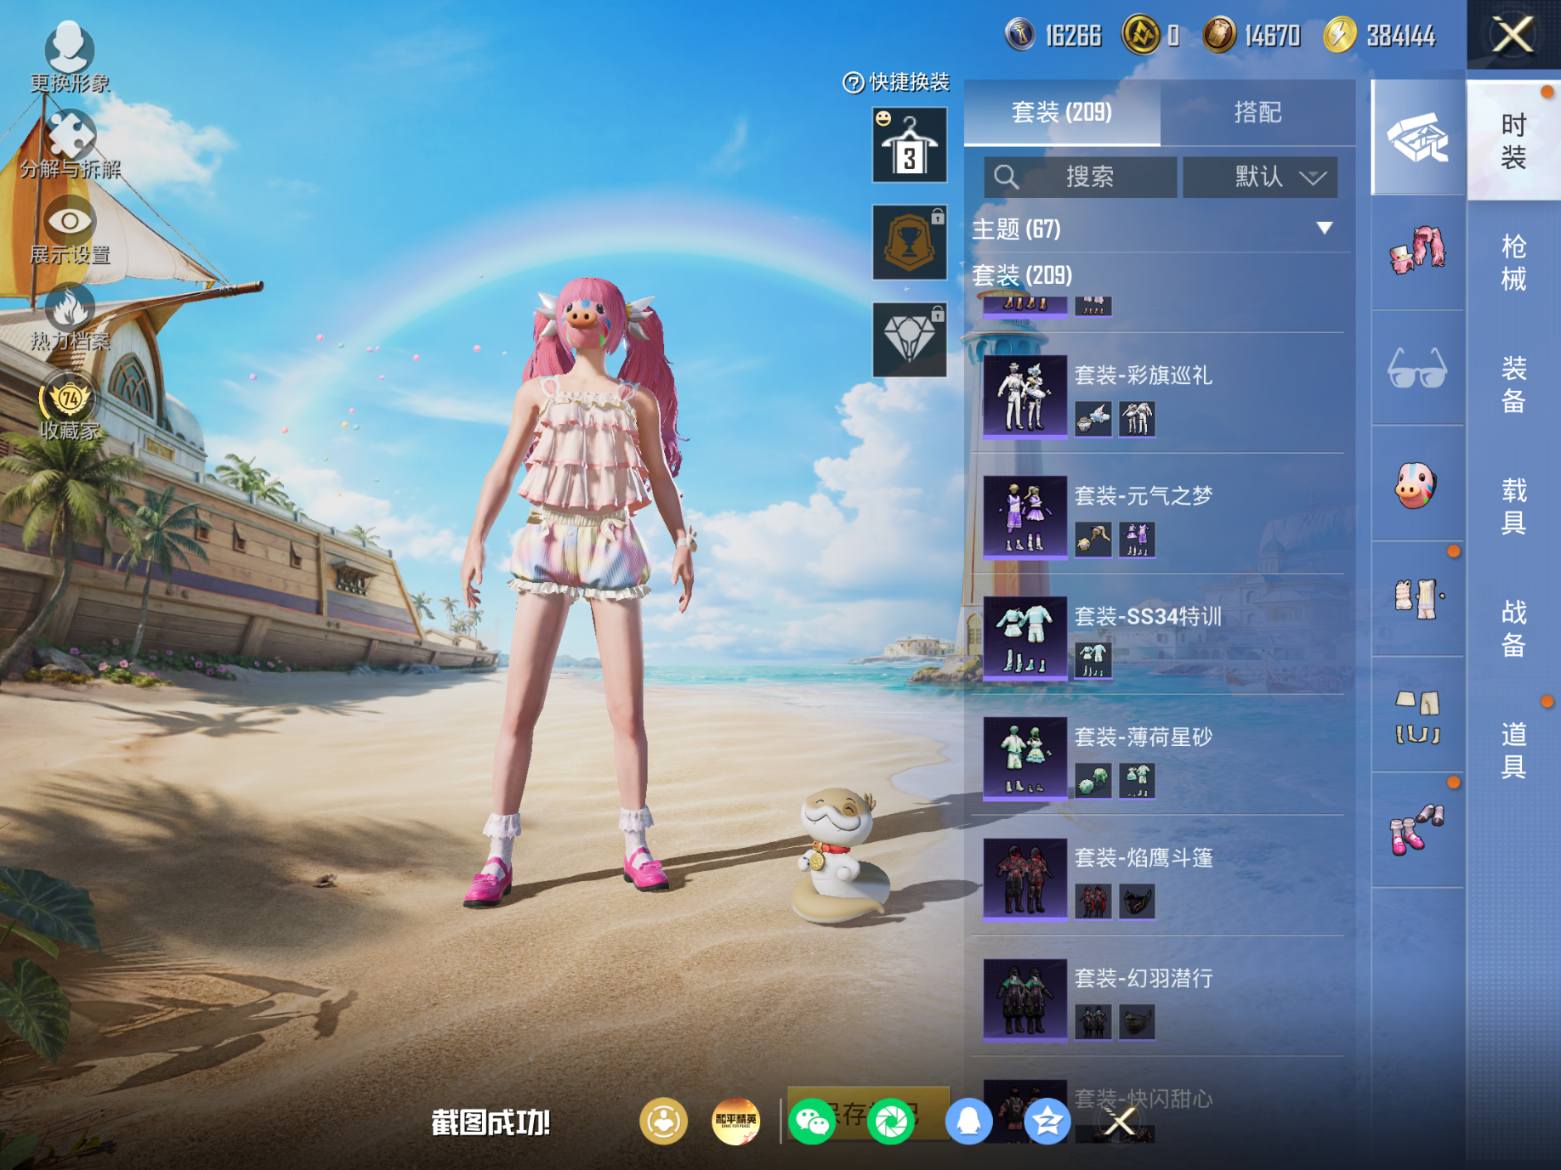Switch to the 载具 side tab

click(x=1513, y=506)
